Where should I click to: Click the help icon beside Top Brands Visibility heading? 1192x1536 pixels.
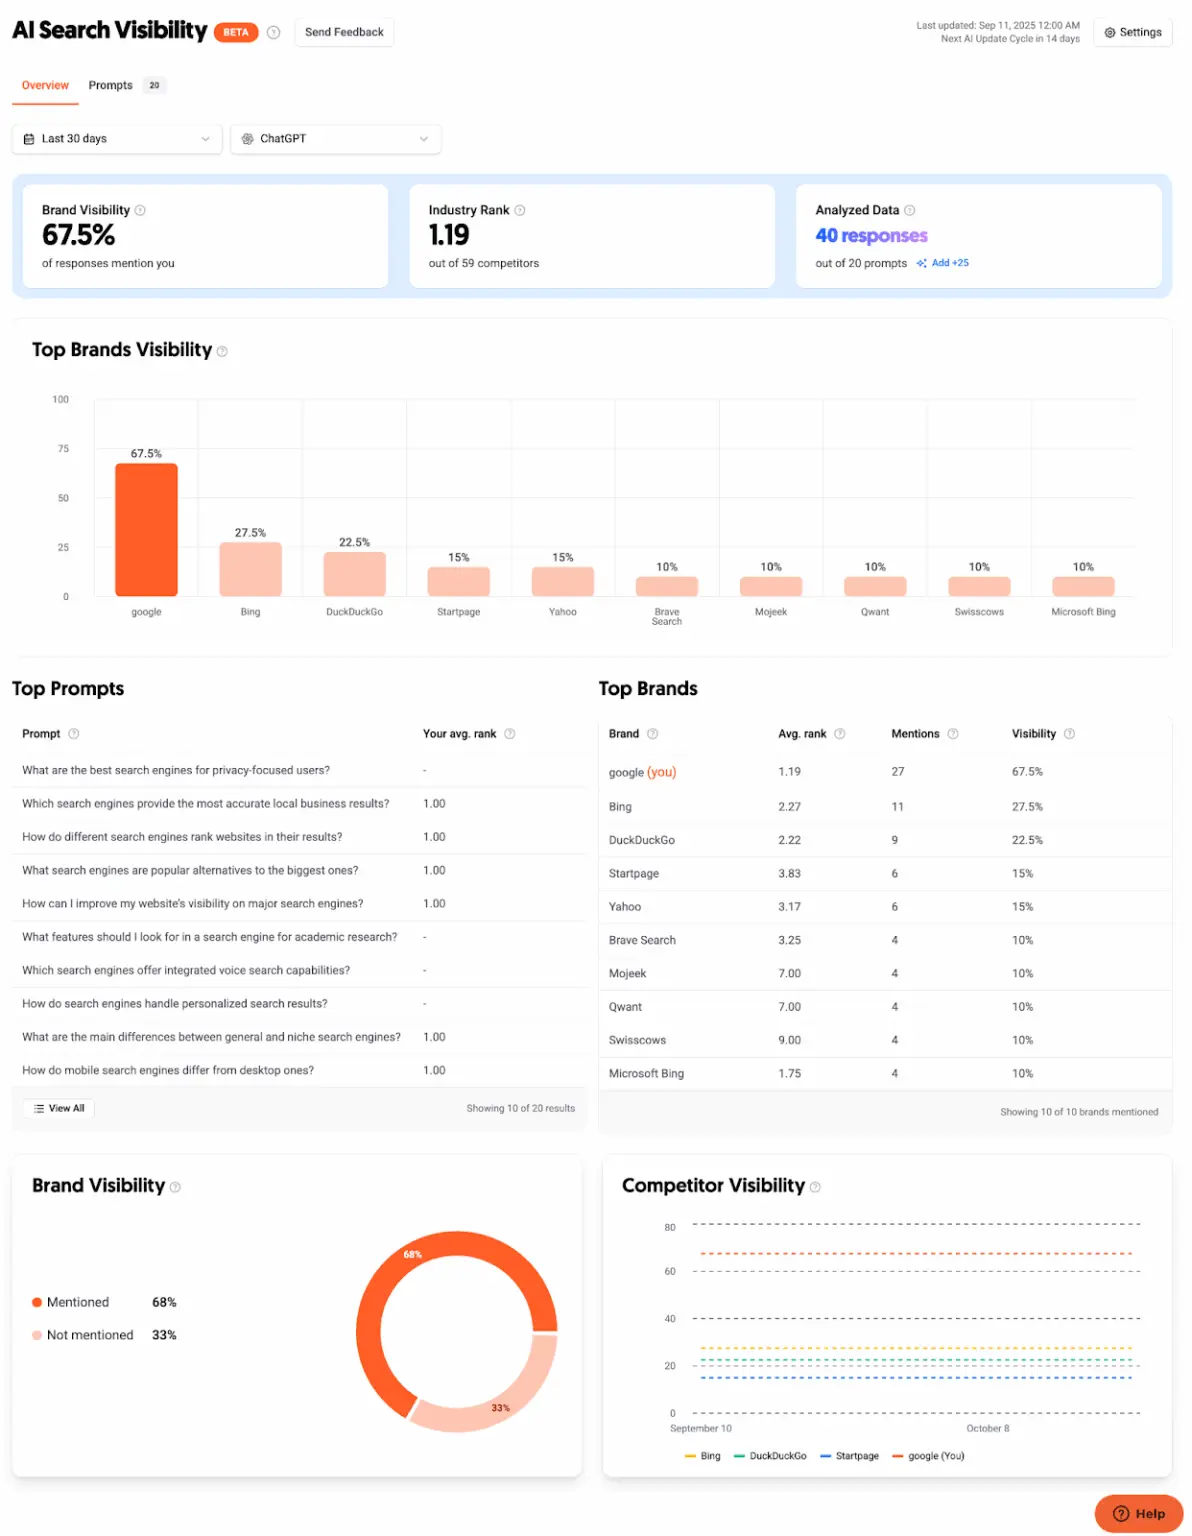coord(223,351)
